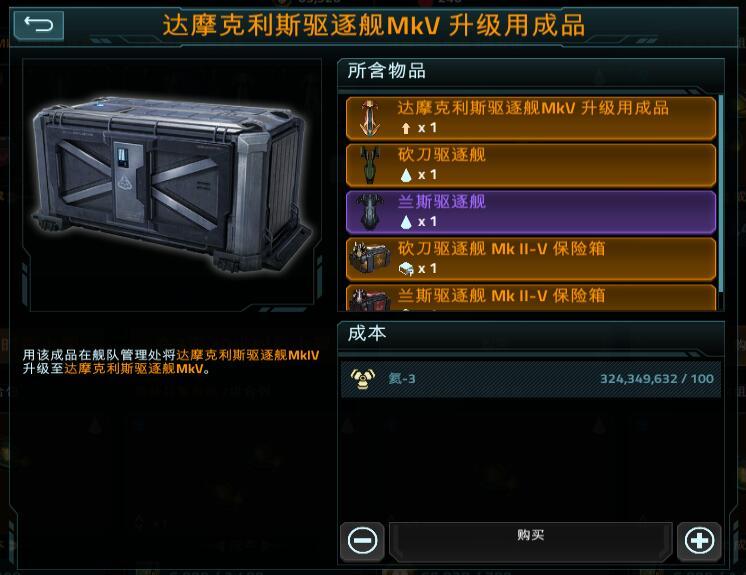The width and height of the screenshot is (746, 575).
Task: Open the 砍刀驱逐舰 Mk II-V 保险箱 entry
Action: pos(531,259)
